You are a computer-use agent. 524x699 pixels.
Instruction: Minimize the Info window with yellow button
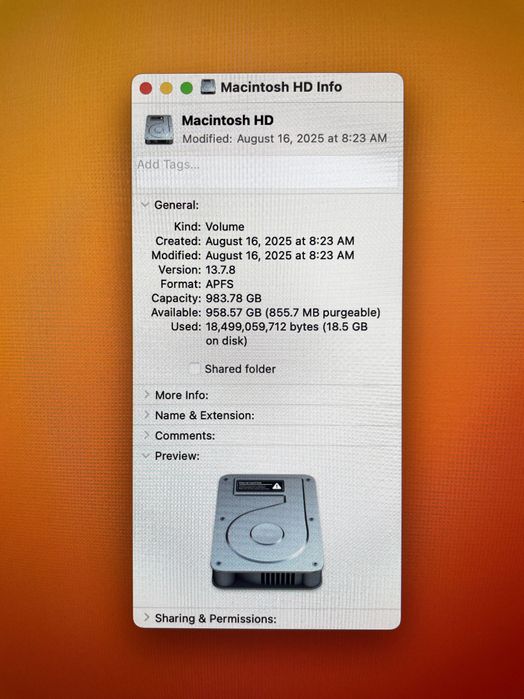(x=166, y=88)
